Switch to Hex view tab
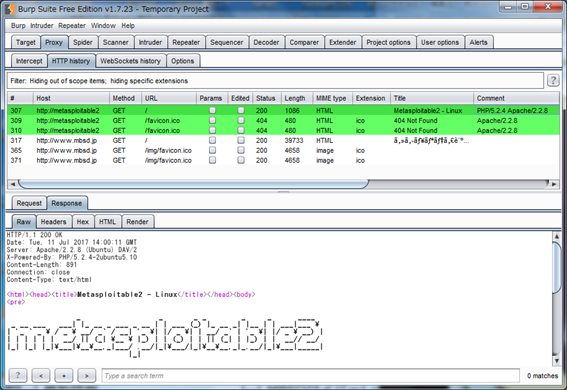The image size is (567, 390). [82, 222]
